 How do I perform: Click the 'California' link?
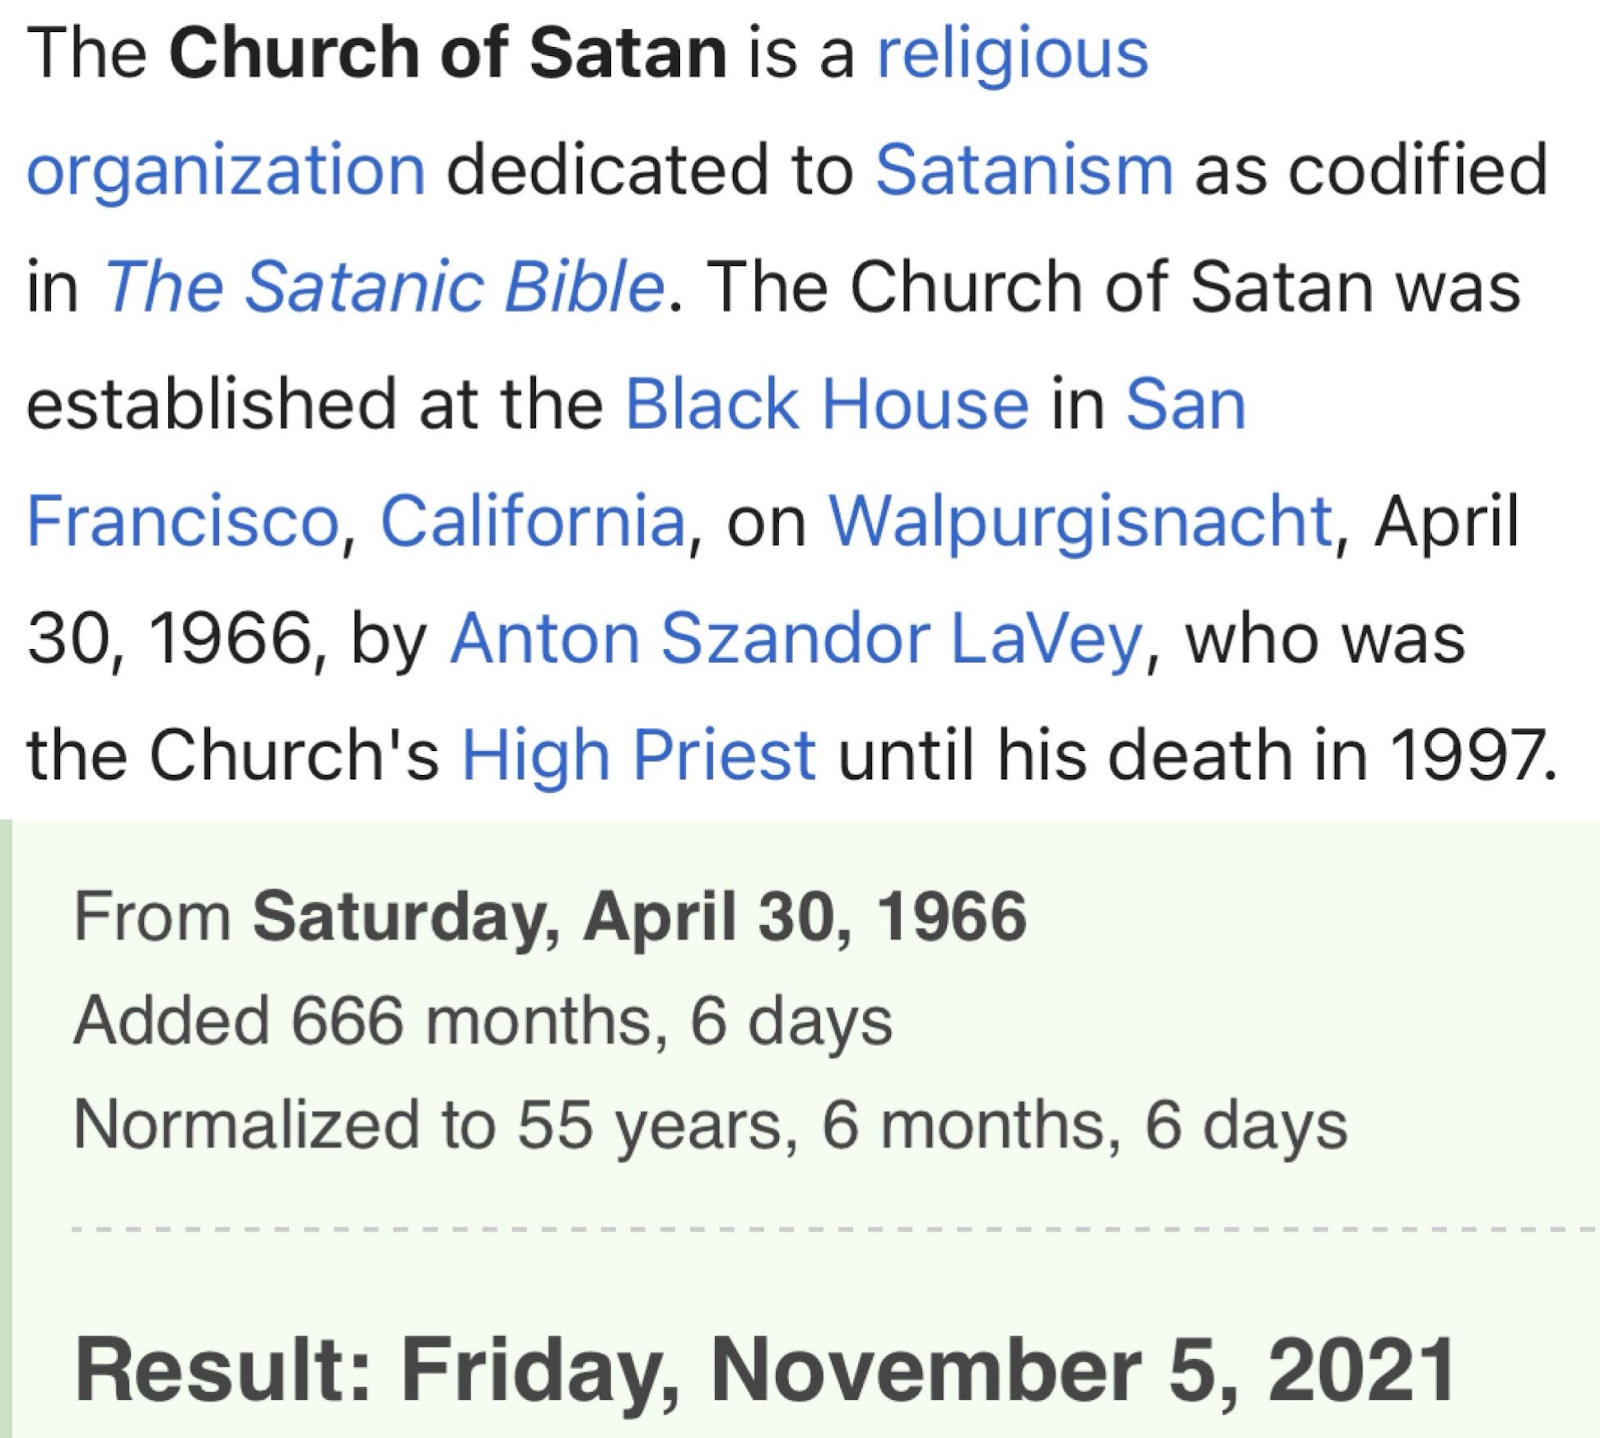tap(532, 521)
